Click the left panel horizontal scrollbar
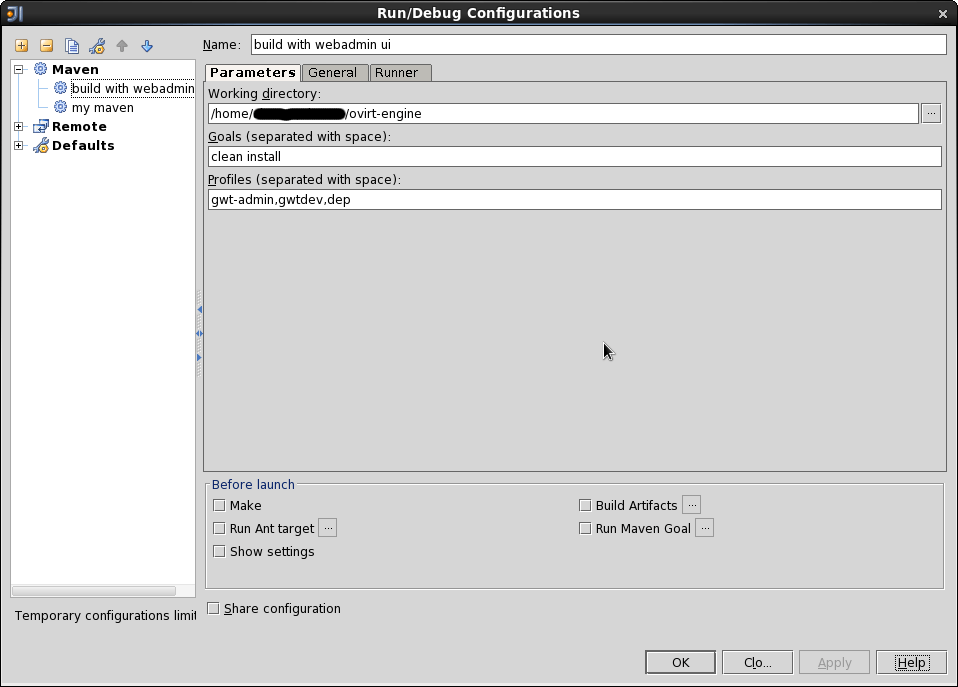Viewport: 958px width, 687px height. [x=95, y=591]
